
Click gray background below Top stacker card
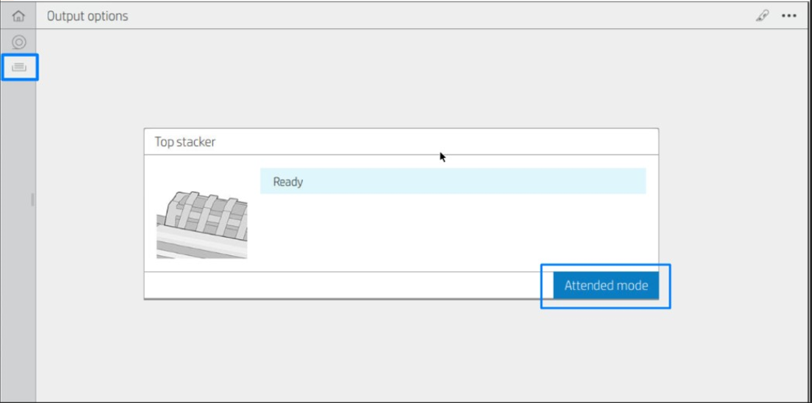(400, 350)
